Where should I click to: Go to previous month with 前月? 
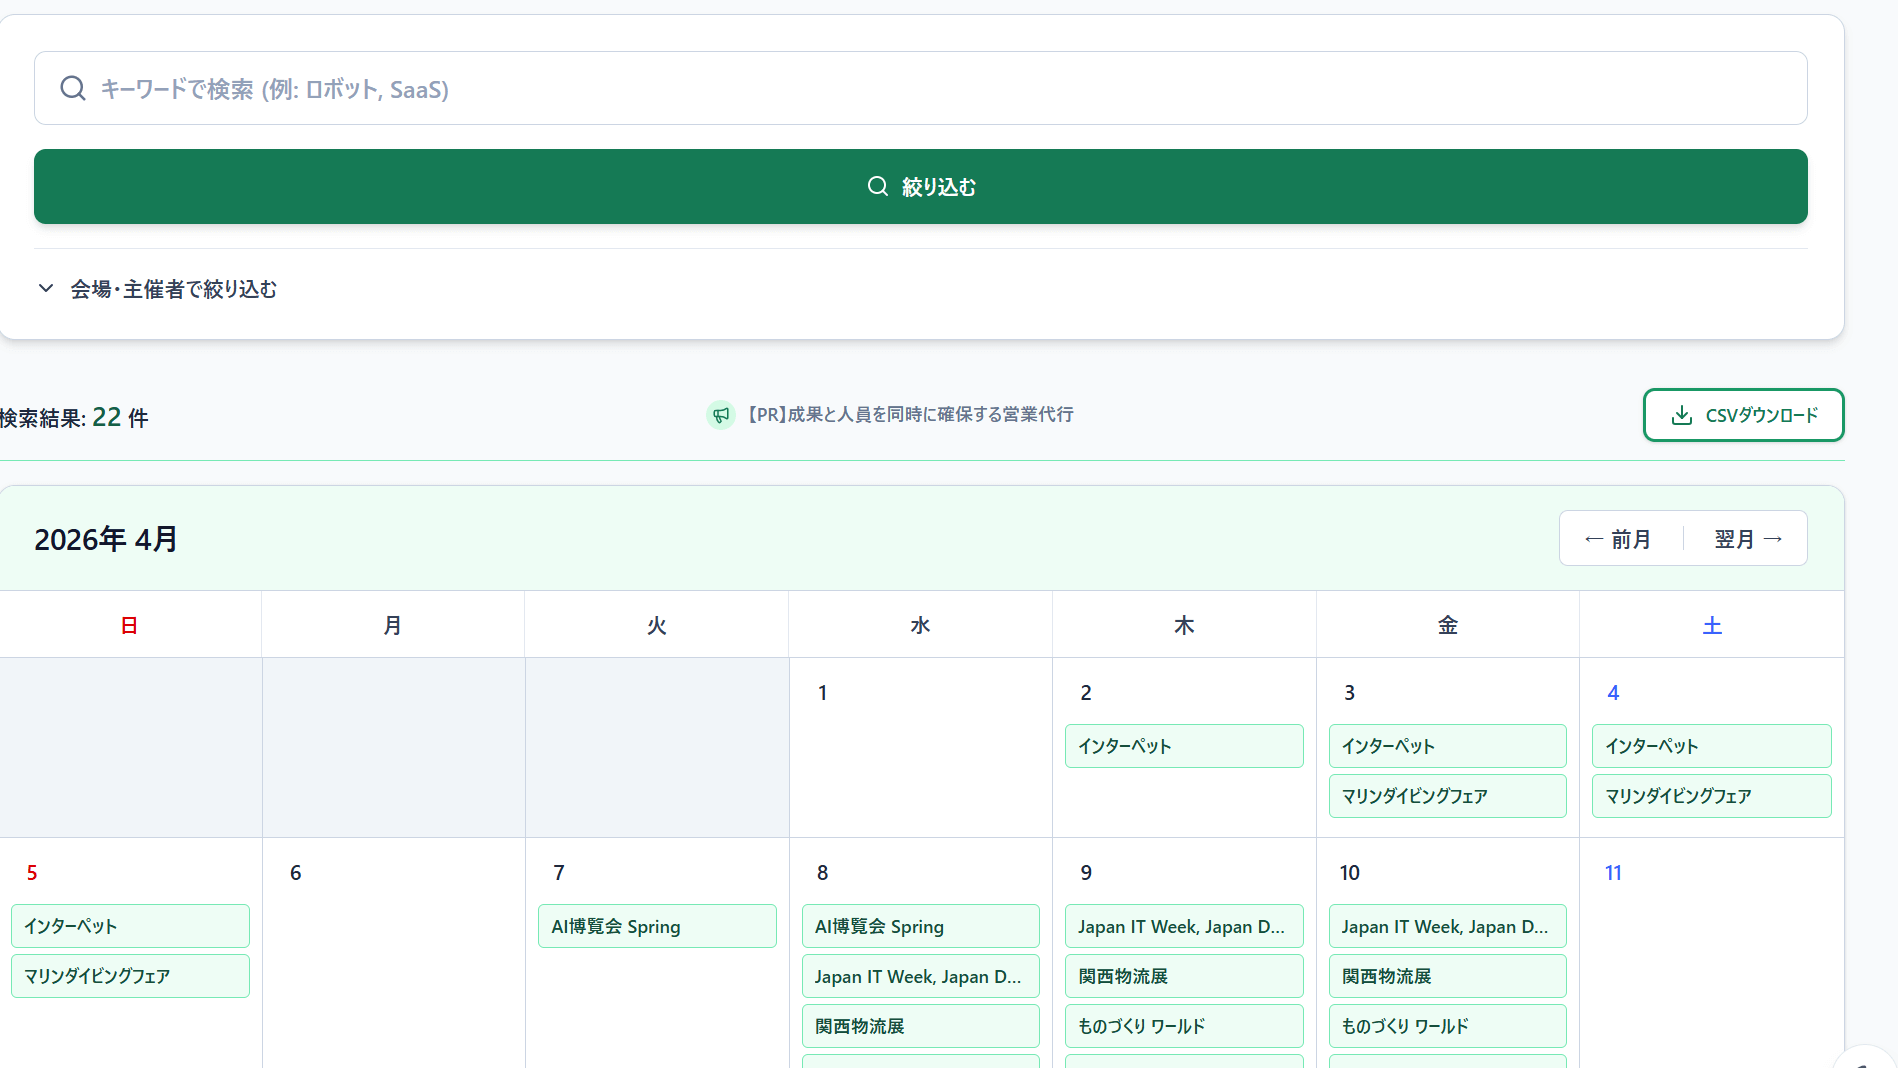[1619, 539]
